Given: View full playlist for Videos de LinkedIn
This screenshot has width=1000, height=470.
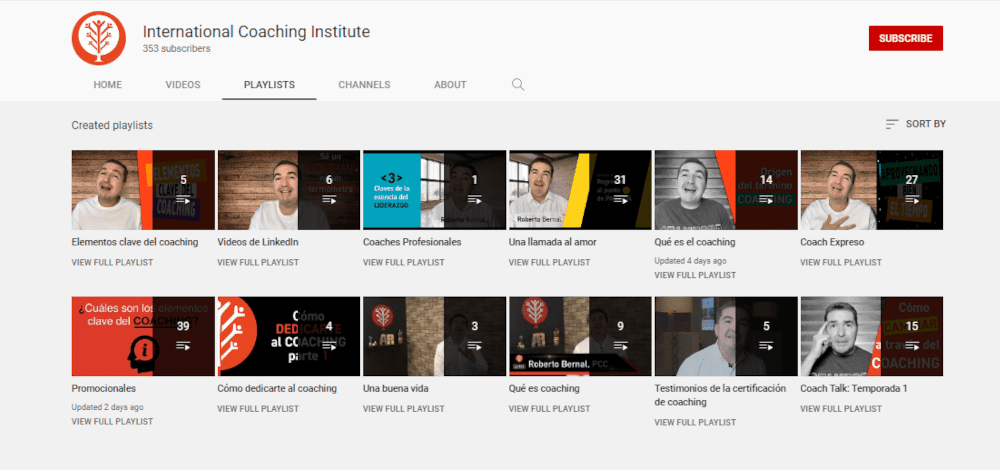Looking at the screenshot, I should (x=258, y=262).
